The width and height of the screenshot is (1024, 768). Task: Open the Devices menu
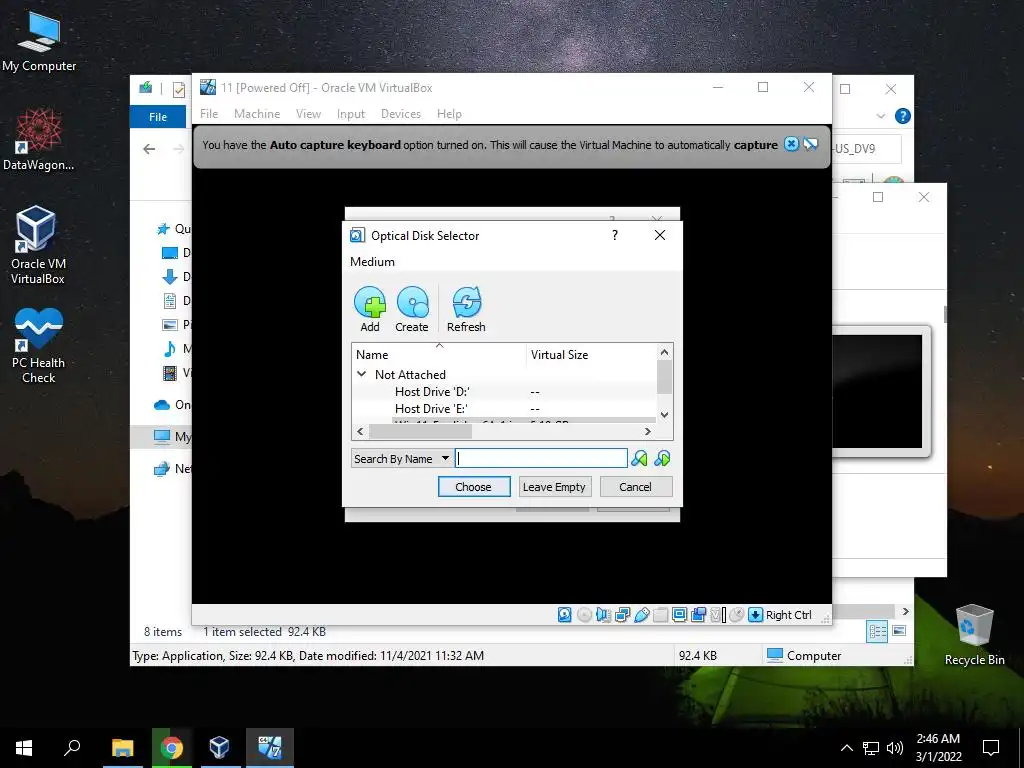401,114
